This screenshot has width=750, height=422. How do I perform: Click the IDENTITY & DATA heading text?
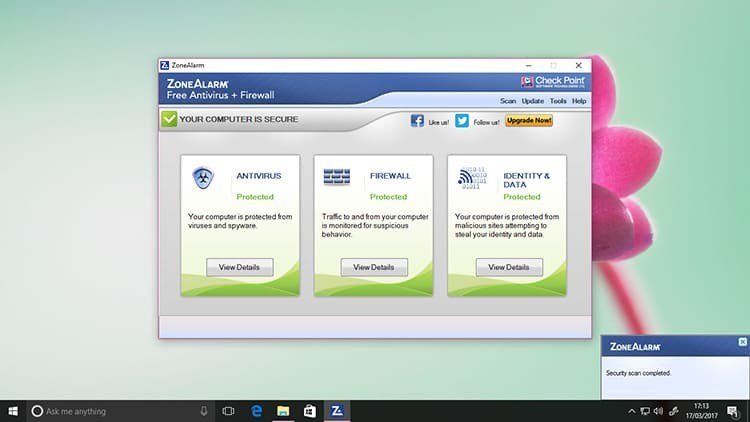527,180
